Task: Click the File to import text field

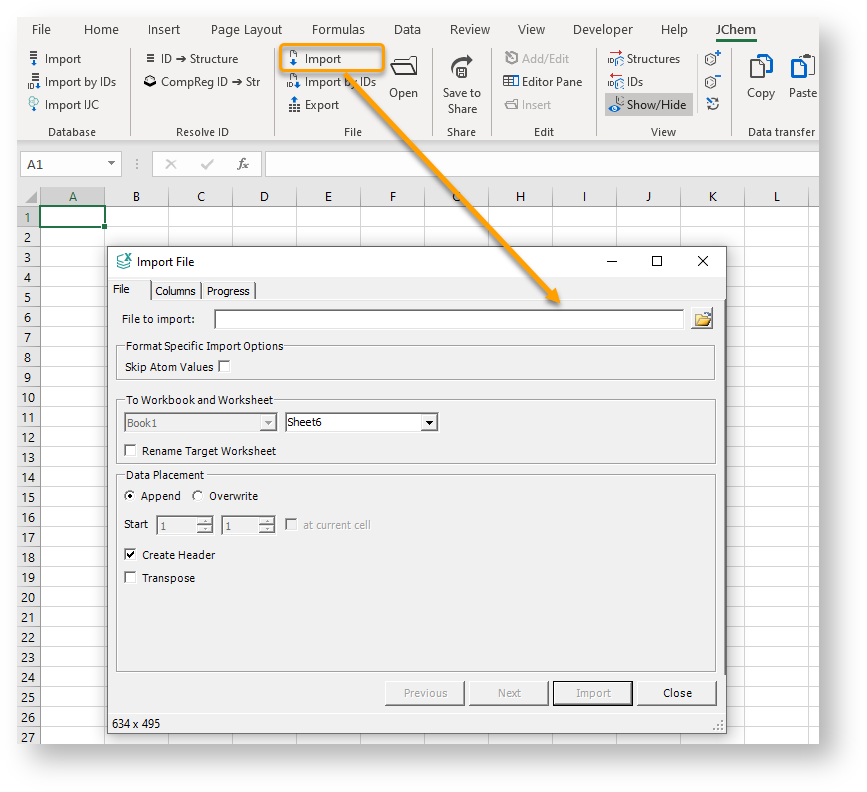Action: pos(449,320)
